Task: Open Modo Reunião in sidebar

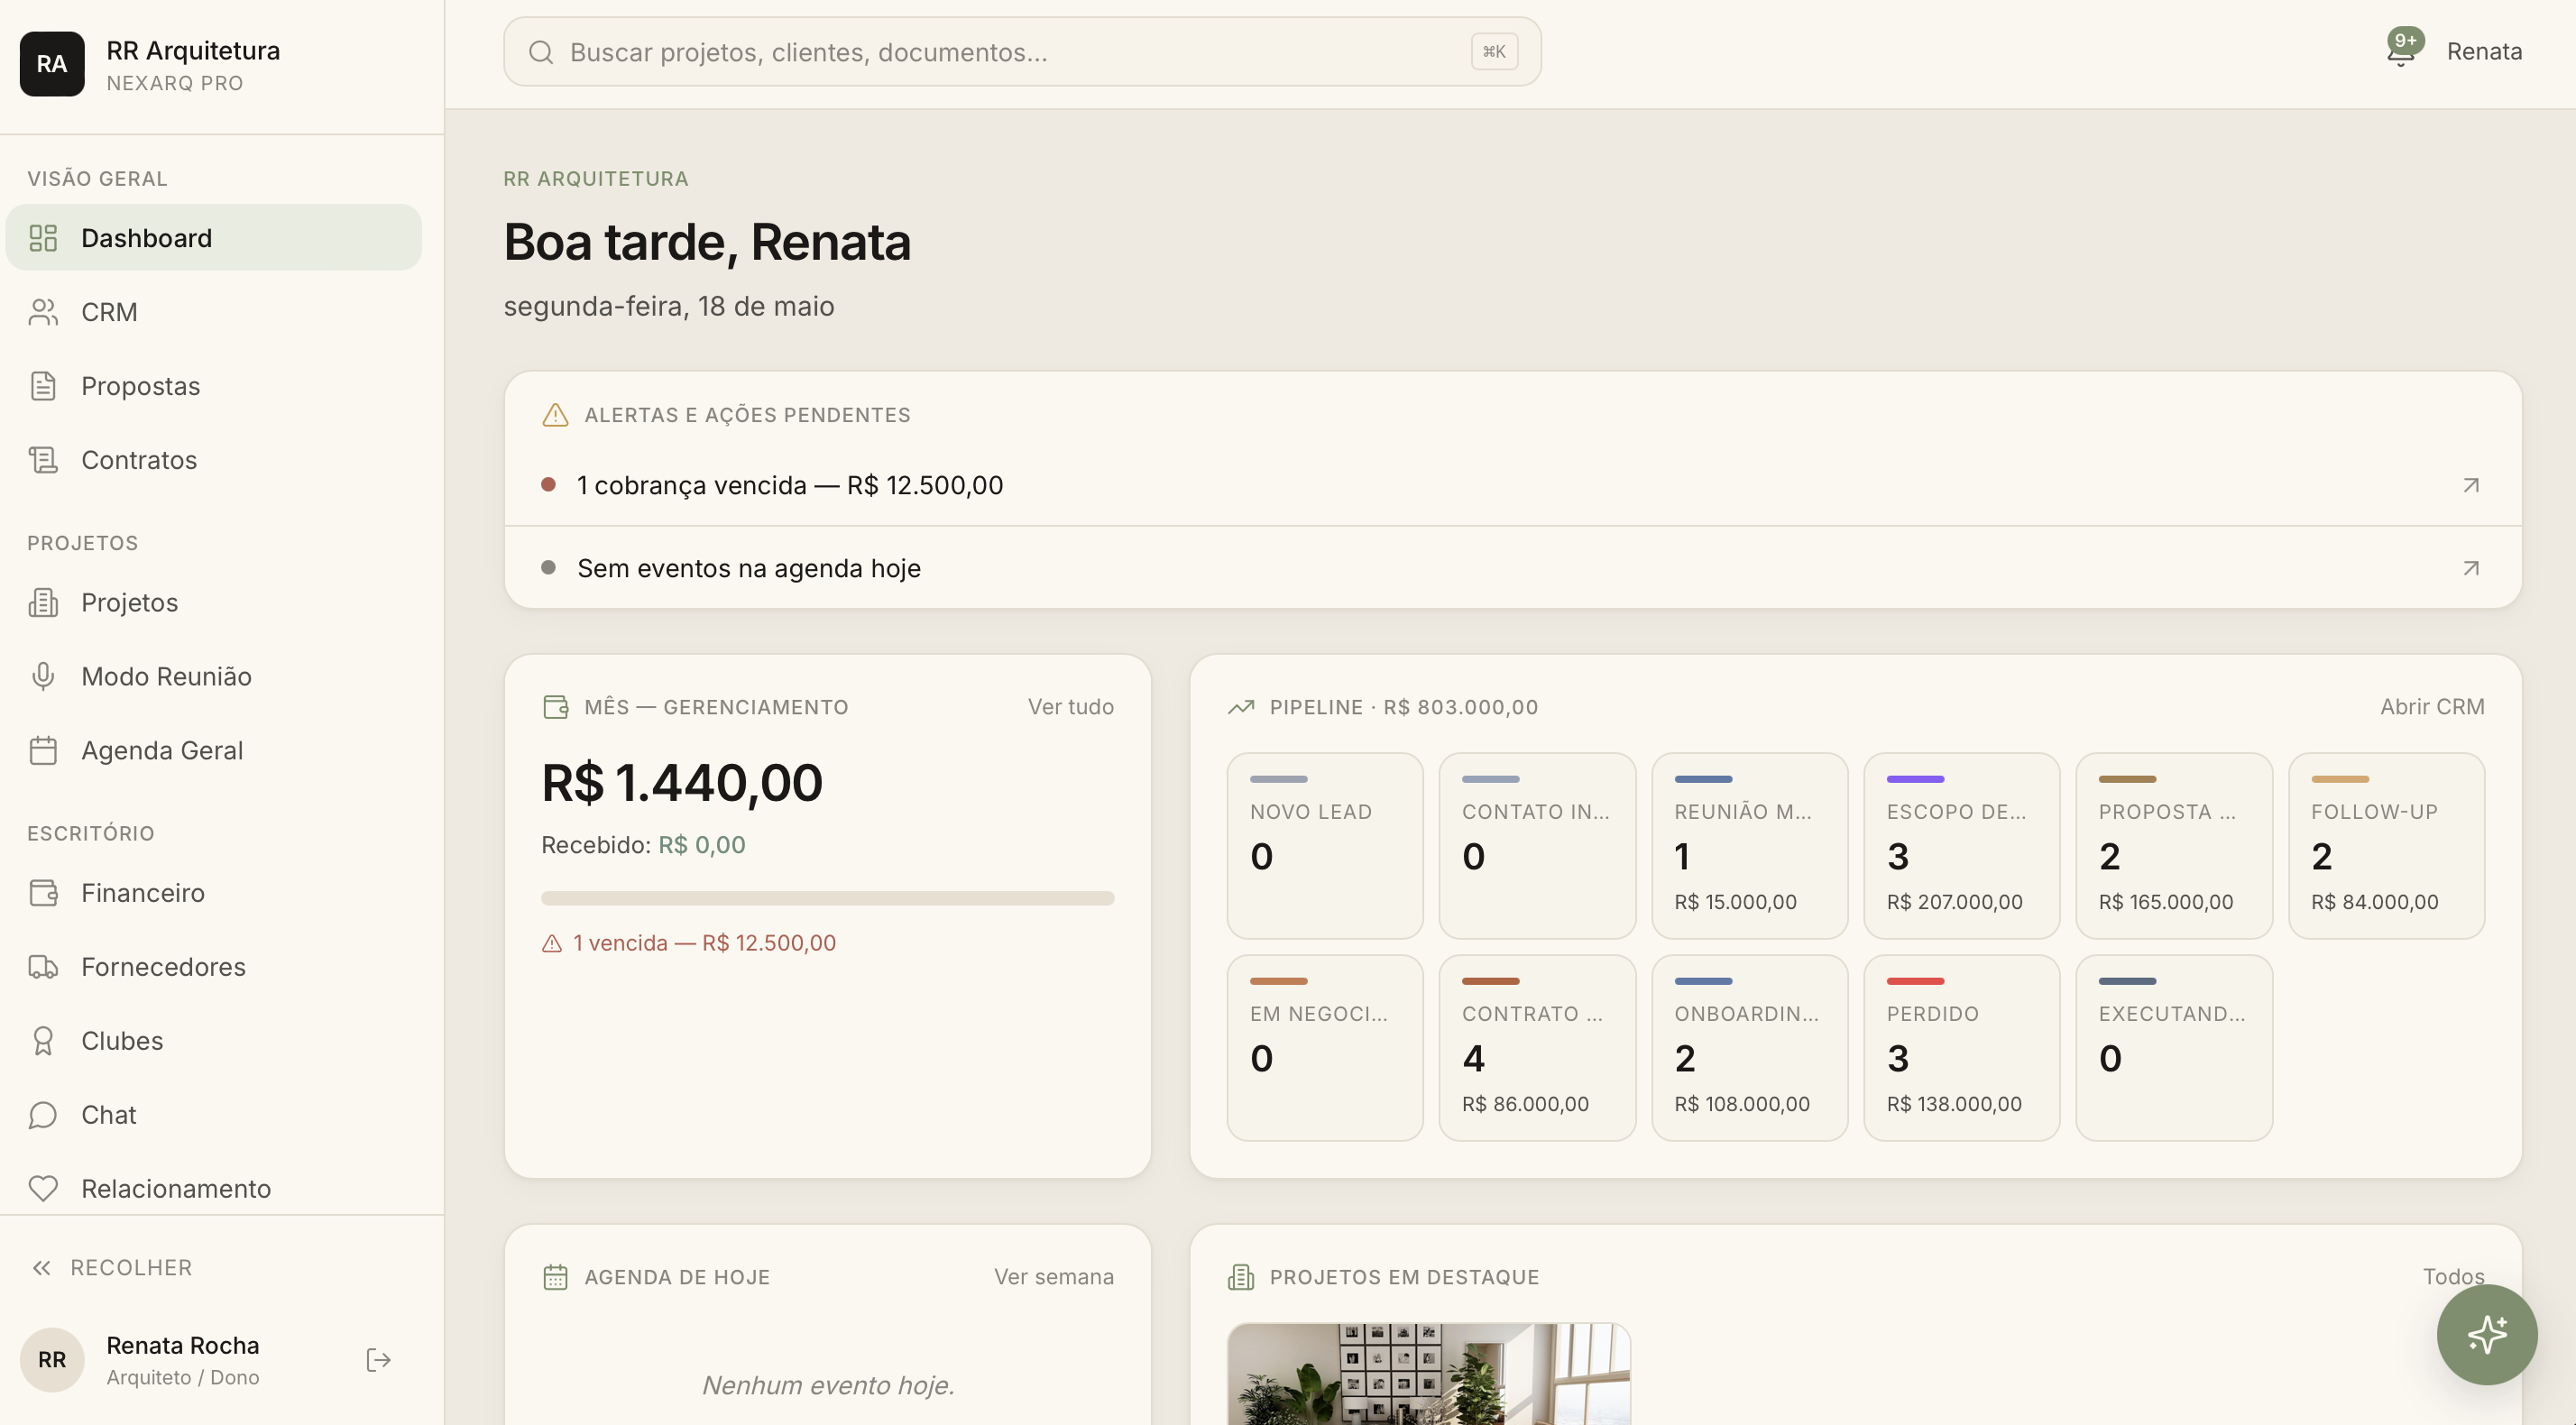Action: [x=214, y=677]
